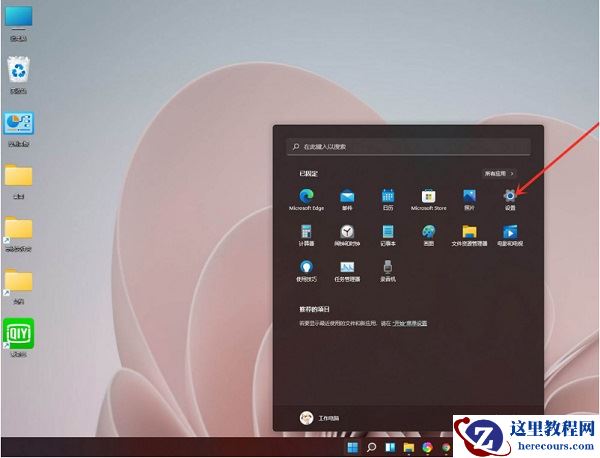Launch Task Manager from pinned apps
Screen dimensions: 600x458
click(x=347, y=271)
